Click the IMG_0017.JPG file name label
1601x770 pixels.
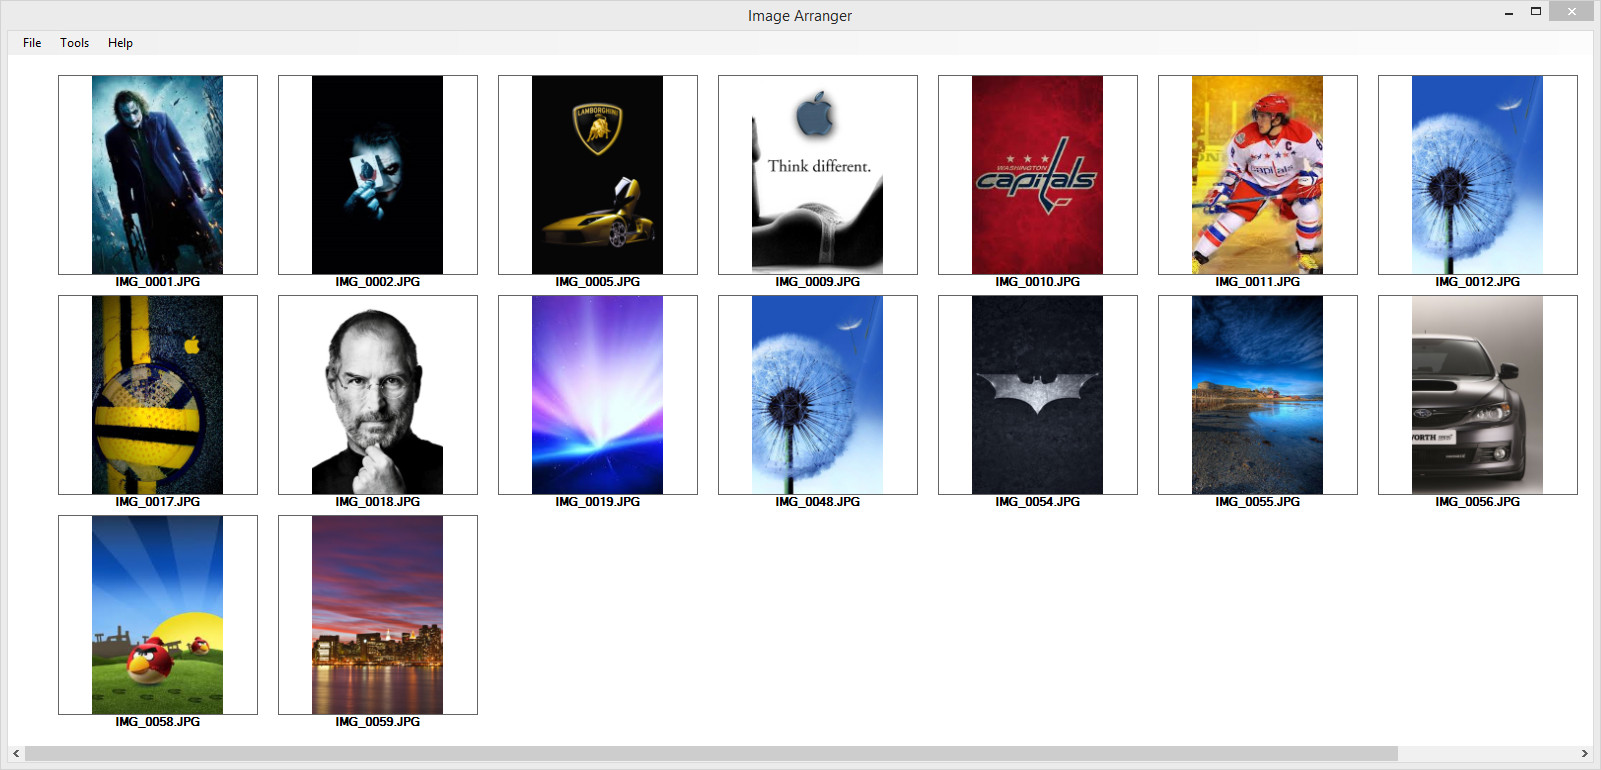(x=158, y=502)
